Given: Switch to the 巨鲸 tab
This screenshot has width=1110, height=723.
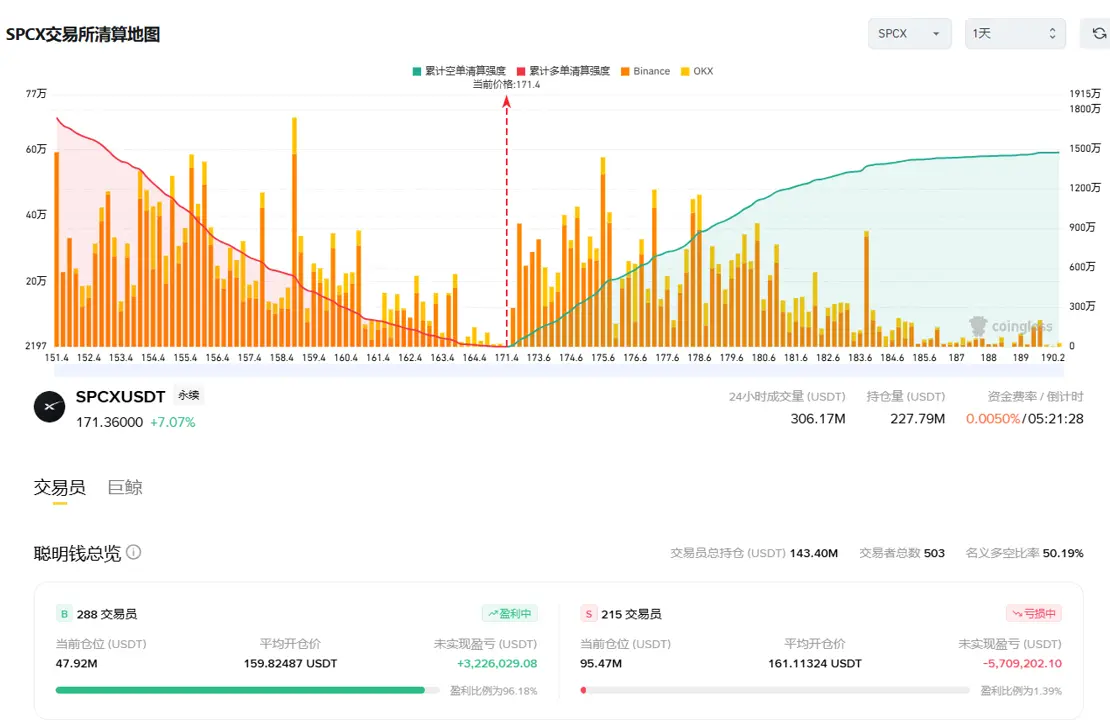Looking at the screenshot, I should pyautogui.click(x=125, y=487).
